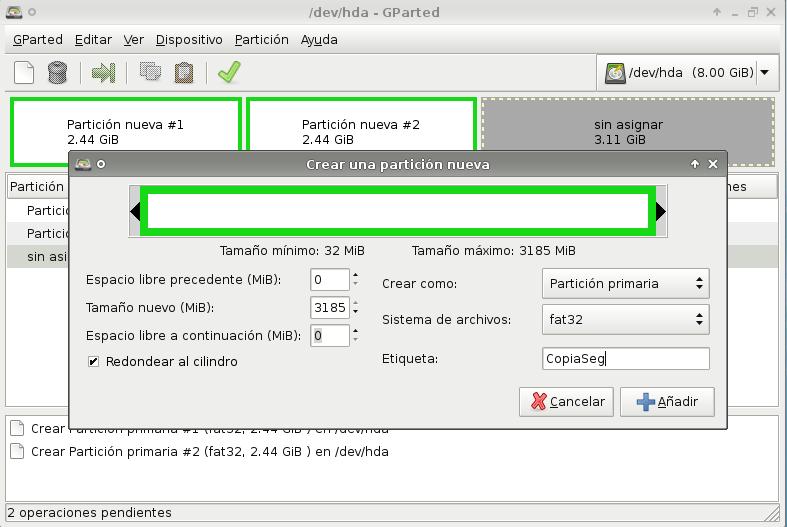787x527 pixels.
Task: Select the sin asignar 3.11 GiB block
Action: (x=628, y=131)
